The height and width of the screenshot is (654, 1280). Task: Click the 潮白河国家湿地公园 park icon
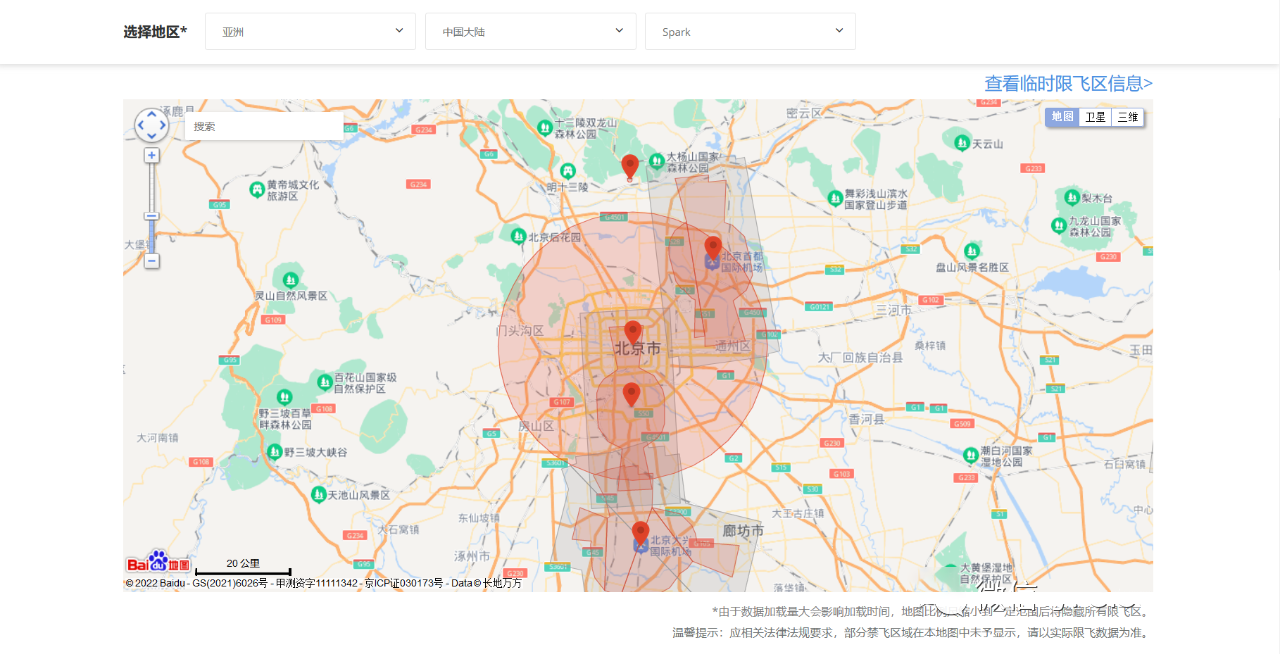[970, 456]
